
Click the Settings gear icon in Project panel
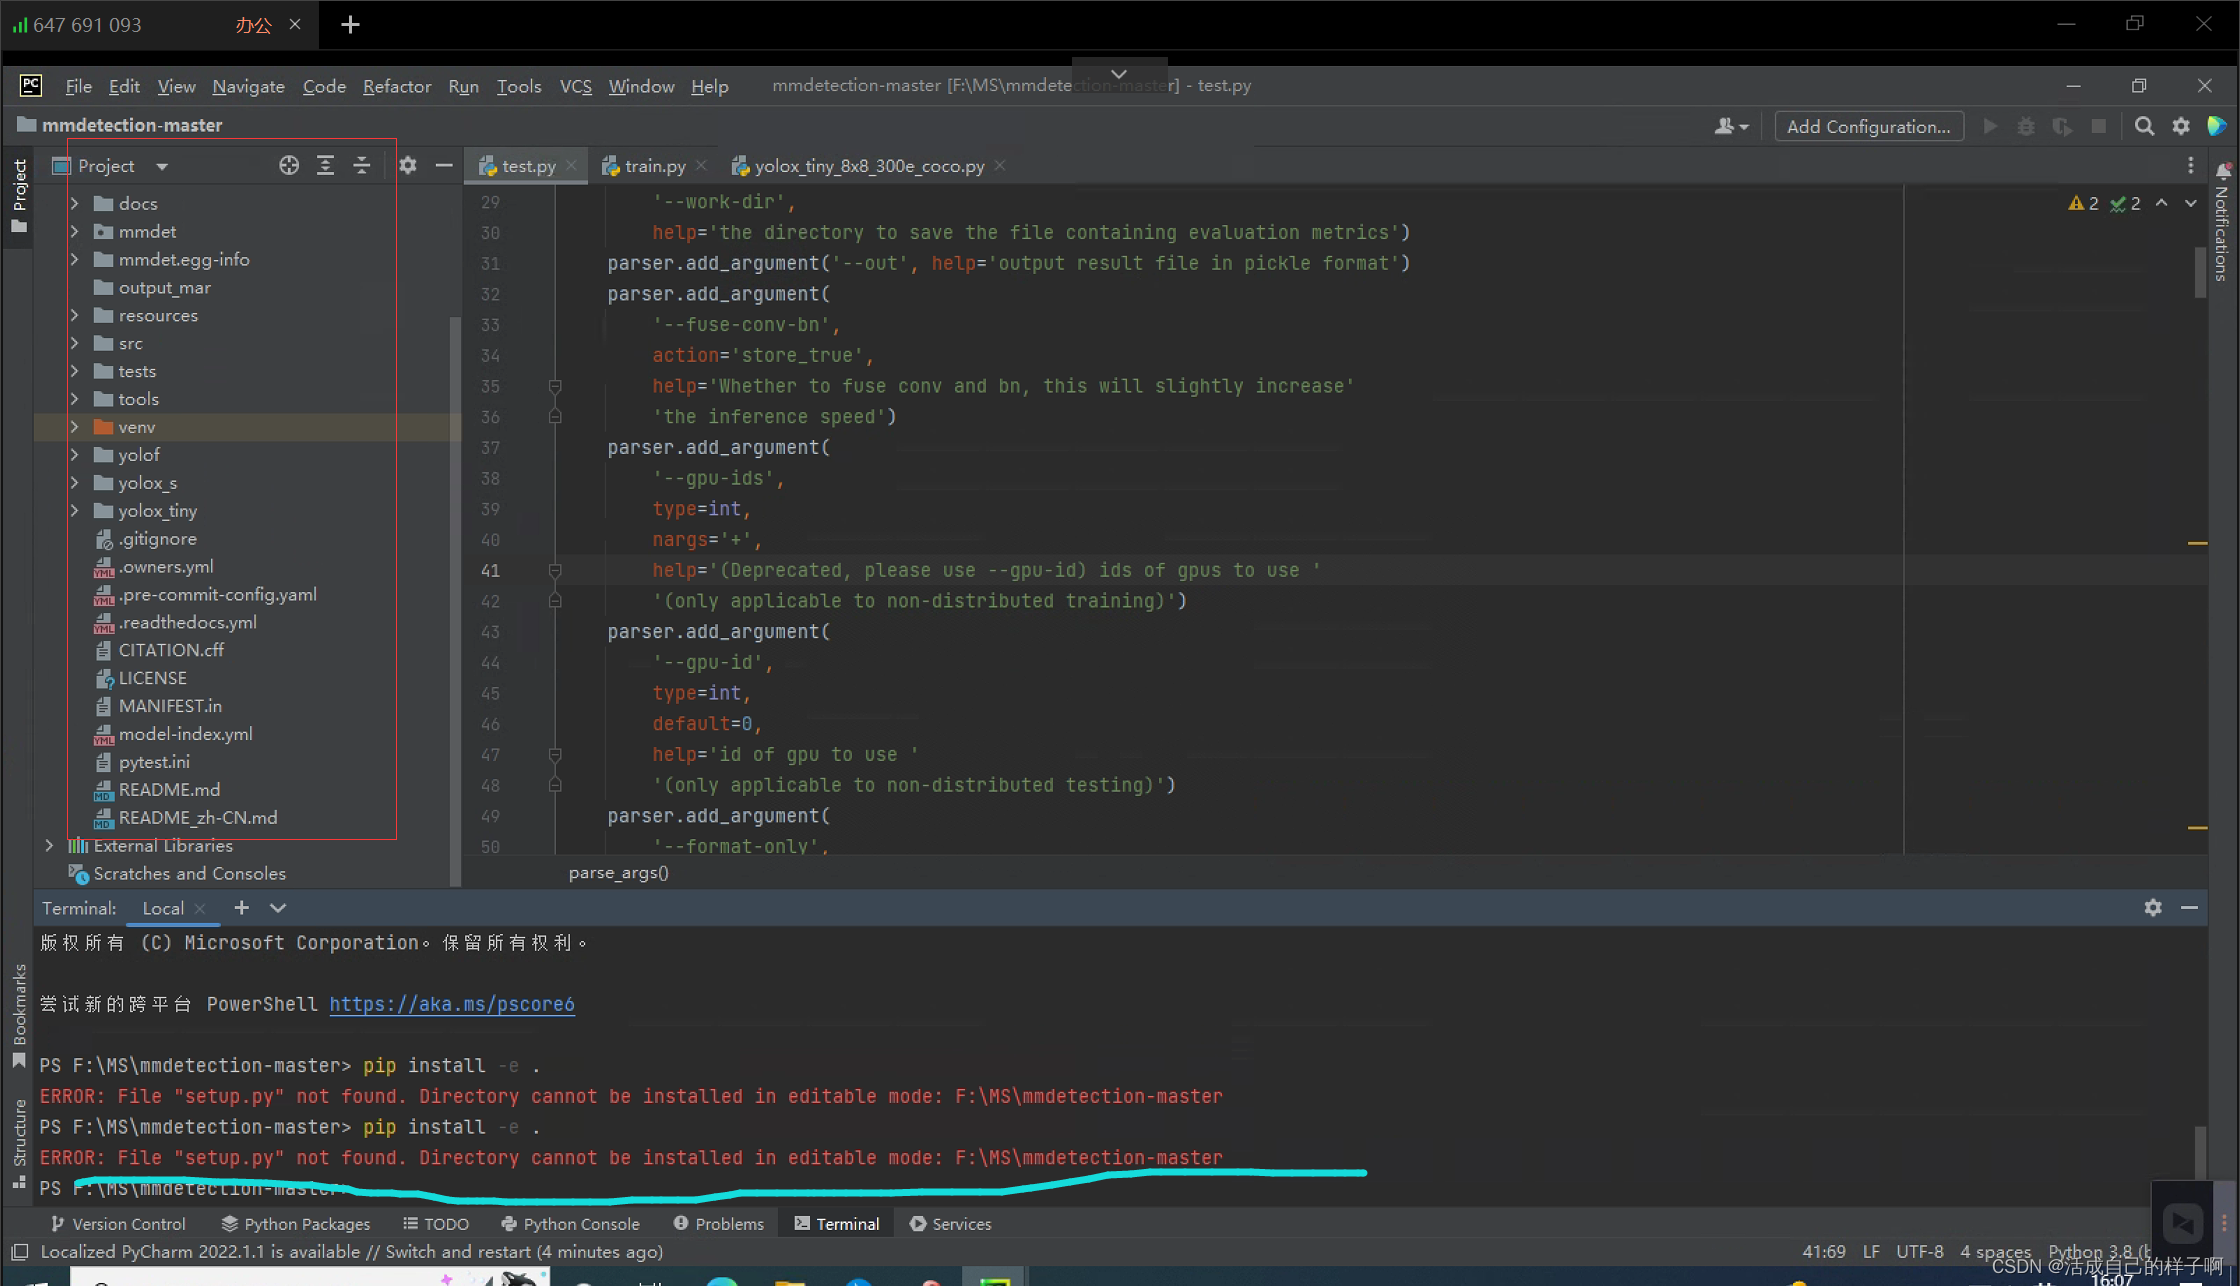(x=408, y=165)
